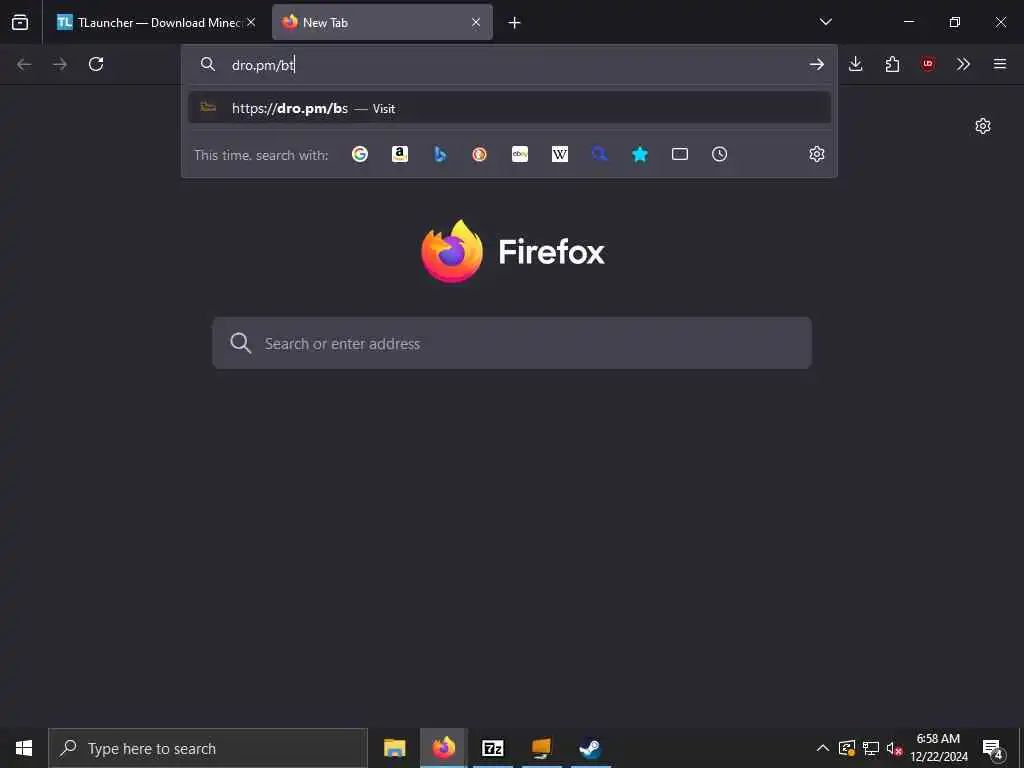Open search settings gear in dropdown
1024x768 pixels.
click(816, 154)
